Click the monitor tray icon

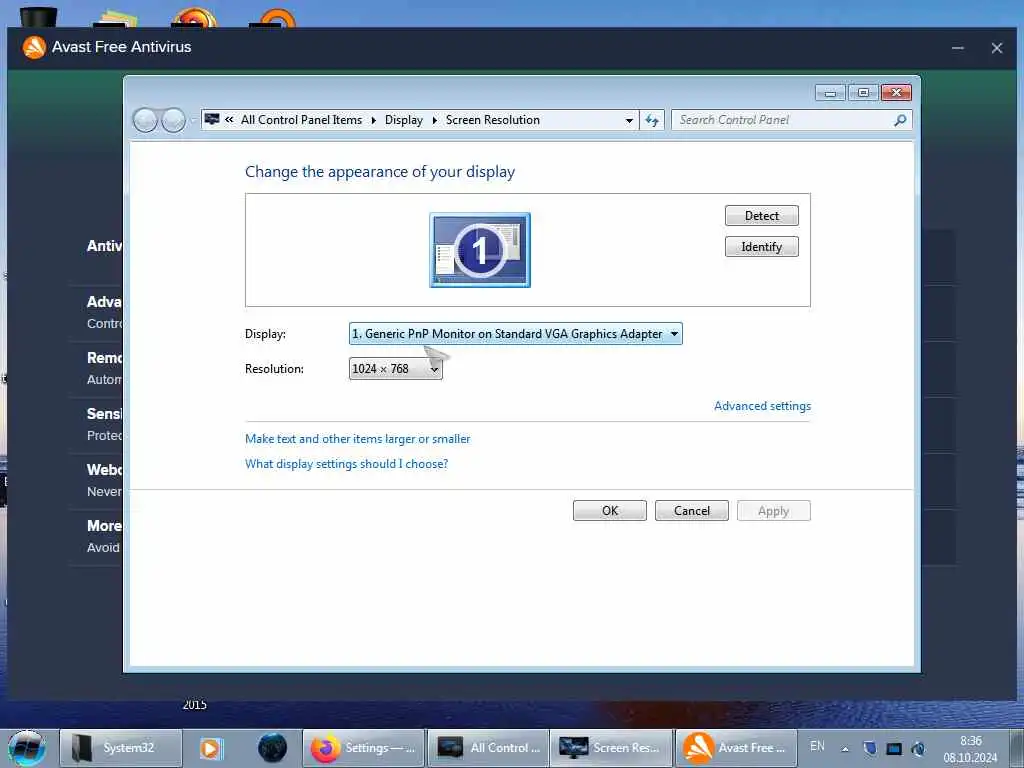[x=894, y=748]
